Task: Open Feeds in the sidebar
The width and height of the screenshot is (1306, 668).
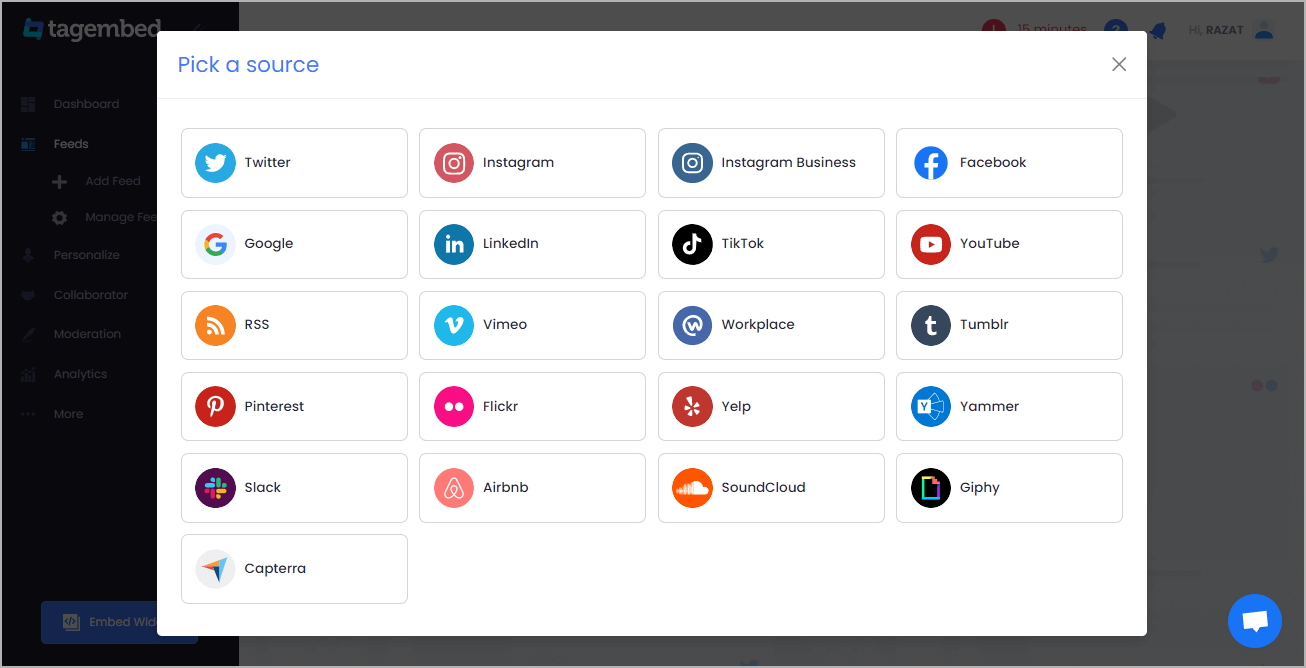Action: pyautogui.click(x=71, y=144)
